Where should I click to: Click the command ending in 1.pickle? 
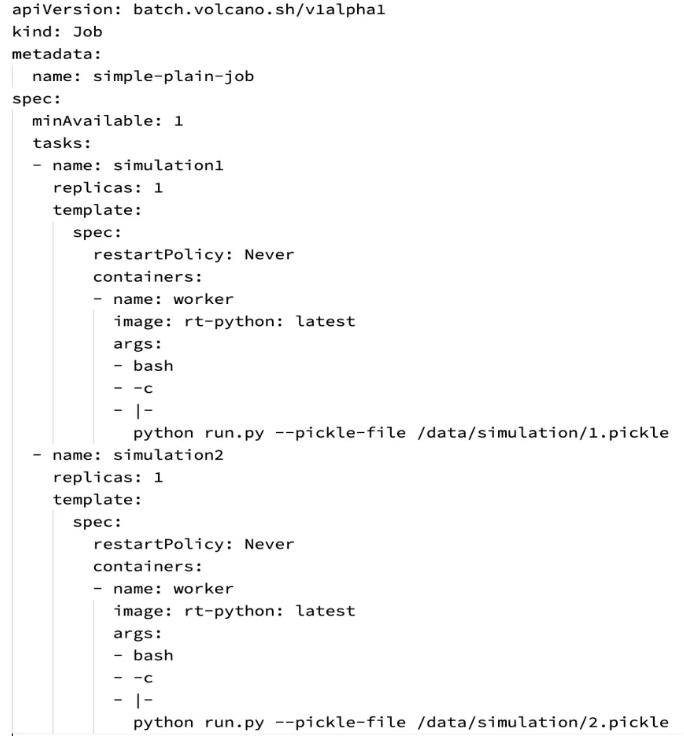click(401, 433)
